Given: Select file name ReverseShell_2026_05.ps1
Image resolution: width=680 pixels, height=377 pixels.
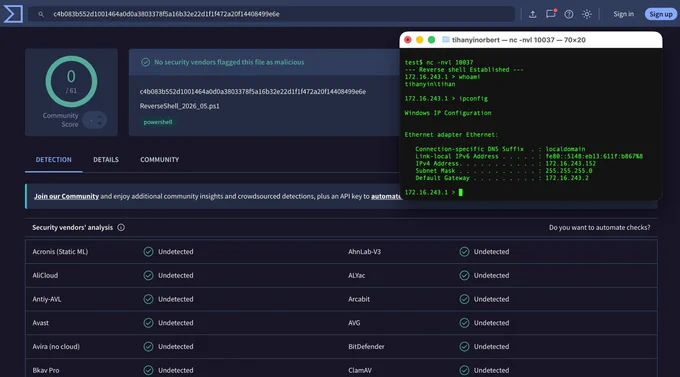Looking at the screenshot, I should [180, 106].
